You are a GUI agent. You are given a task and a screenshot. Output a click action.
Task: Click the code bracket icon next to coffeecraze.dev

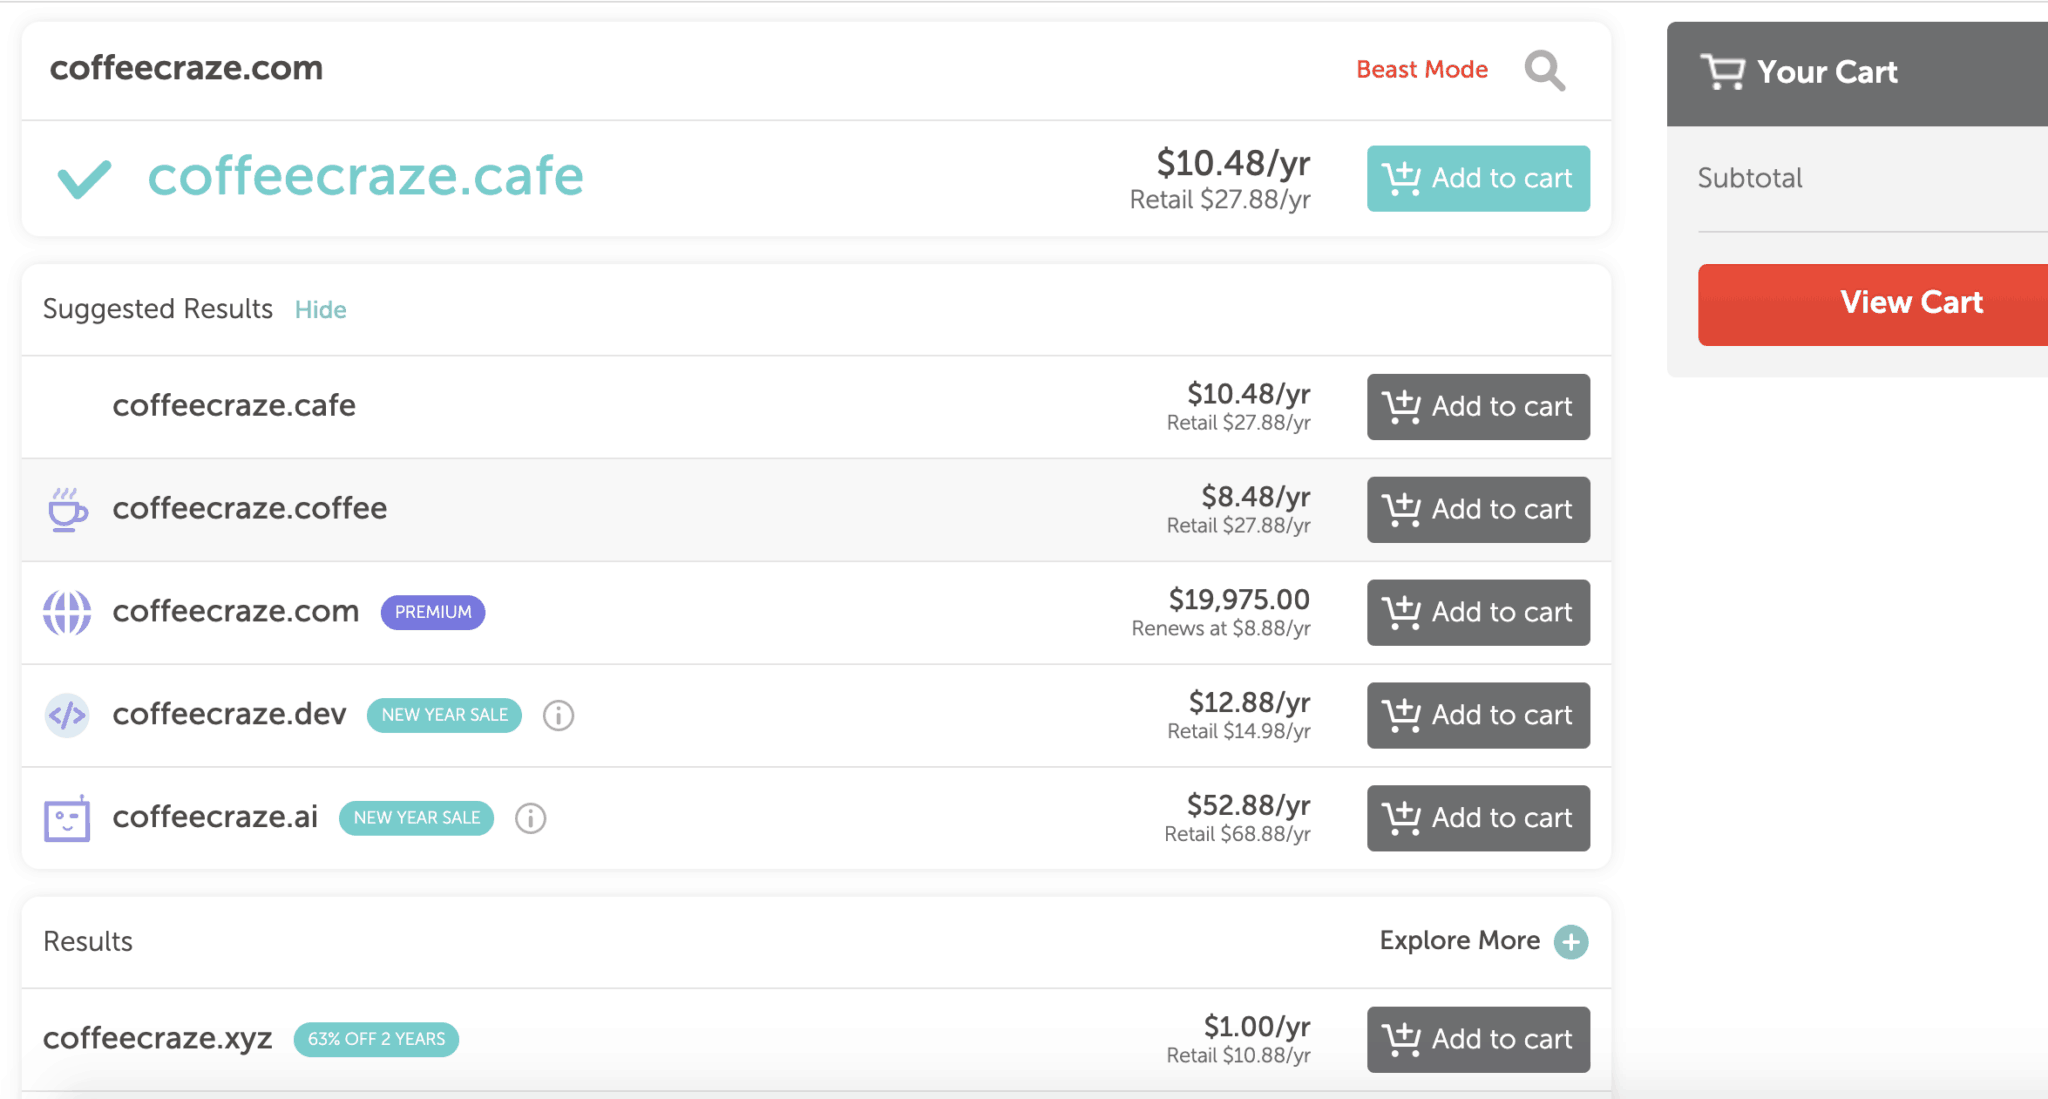(69, 714)
